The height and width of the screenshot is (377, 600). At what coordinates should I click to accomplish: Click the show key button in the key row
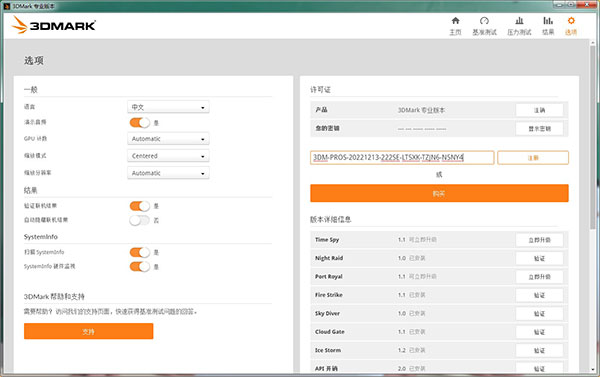pos(539,129)
